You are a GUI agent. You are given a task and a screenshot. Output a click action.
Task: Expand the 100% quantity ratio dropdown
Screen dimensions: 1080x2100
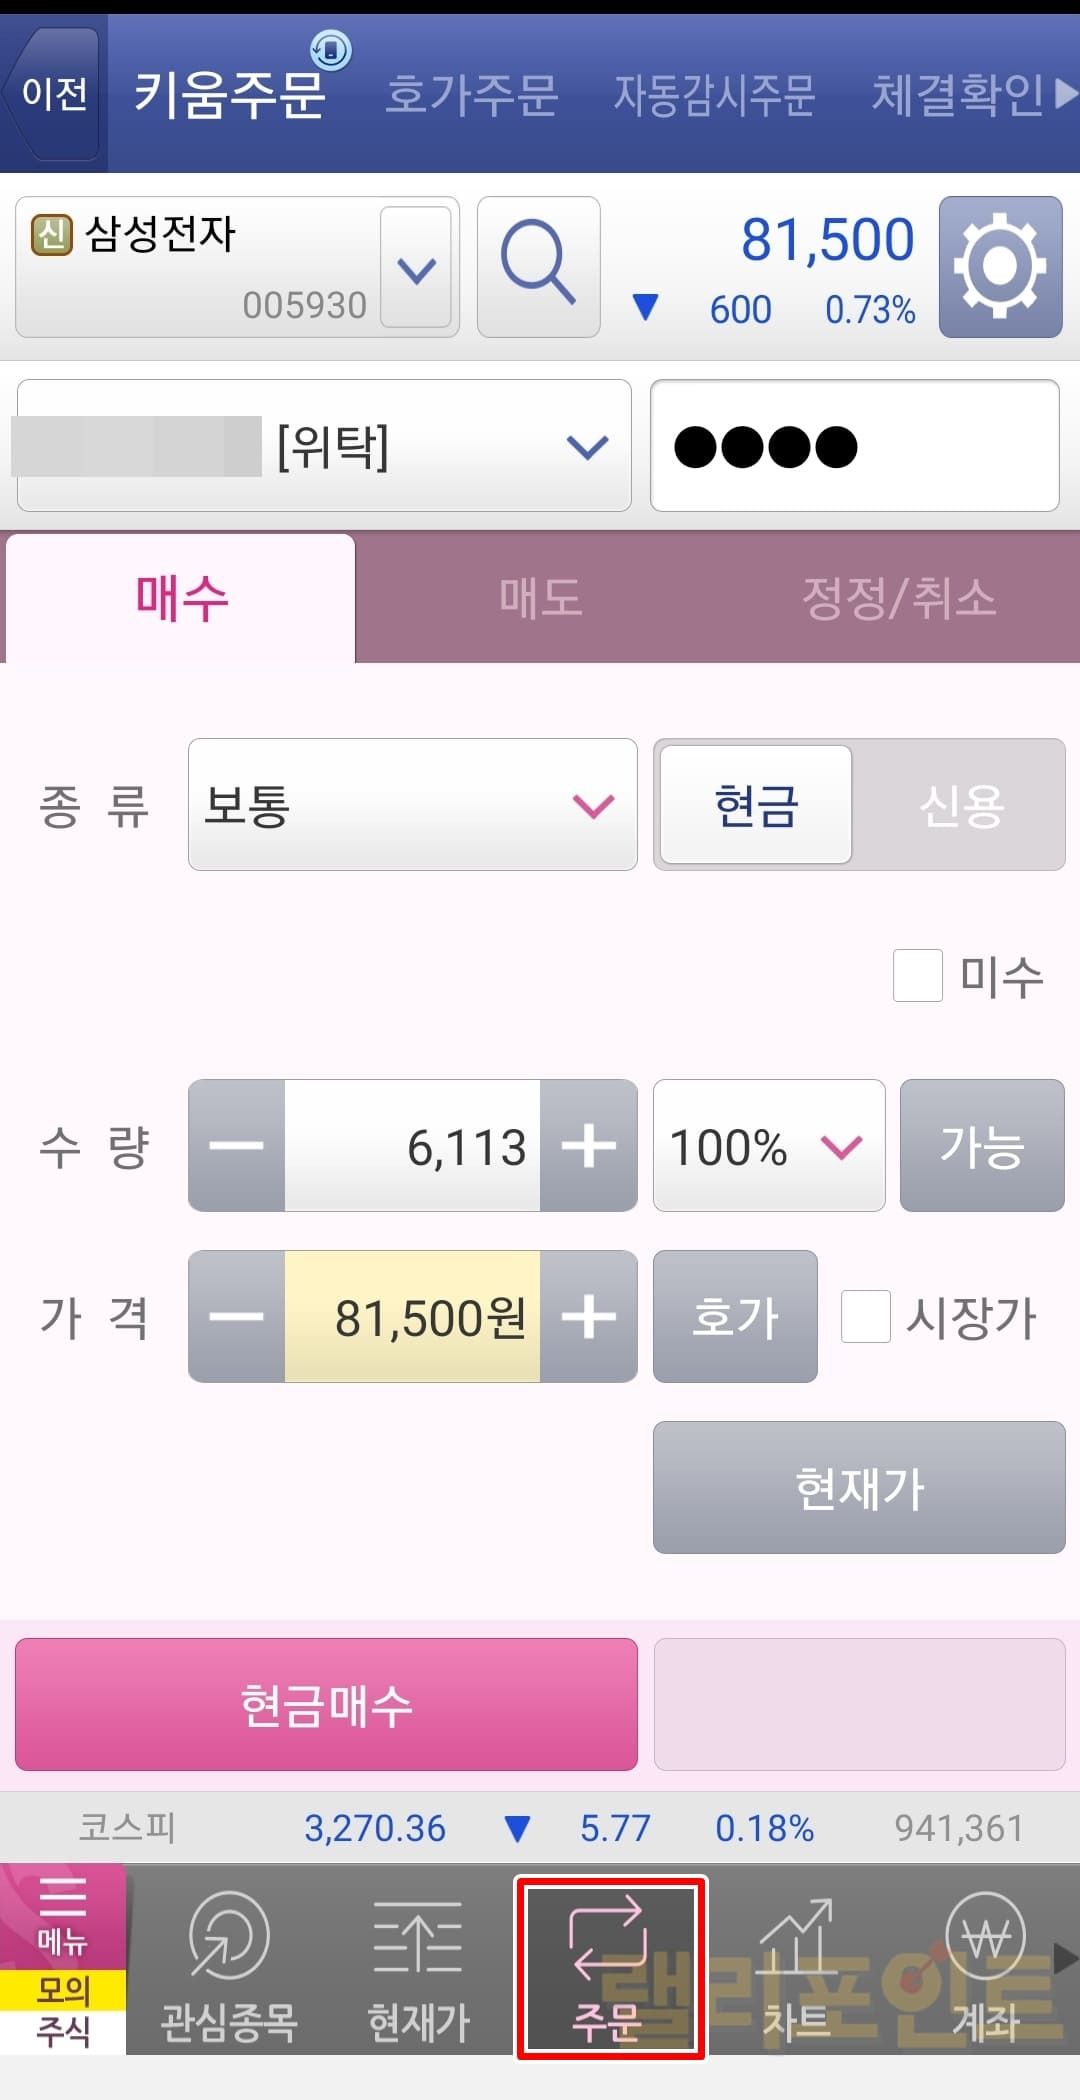click(768, 1146)
